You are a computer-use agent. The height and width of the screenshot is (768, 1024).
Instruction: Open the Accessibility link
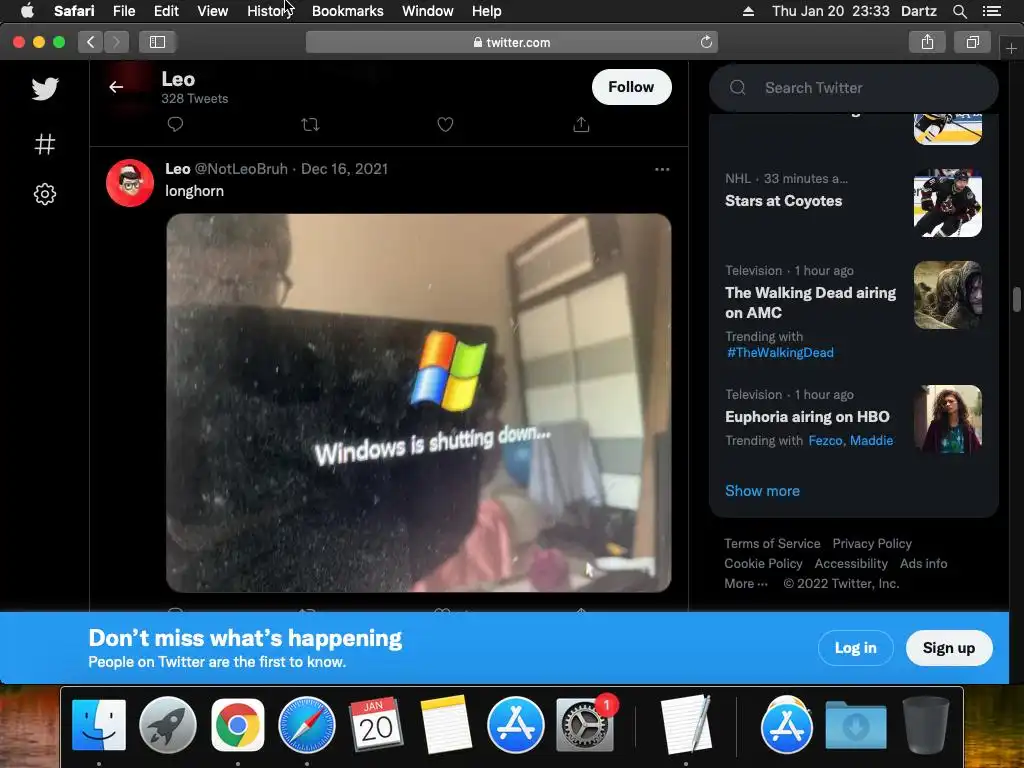(851, 564)
